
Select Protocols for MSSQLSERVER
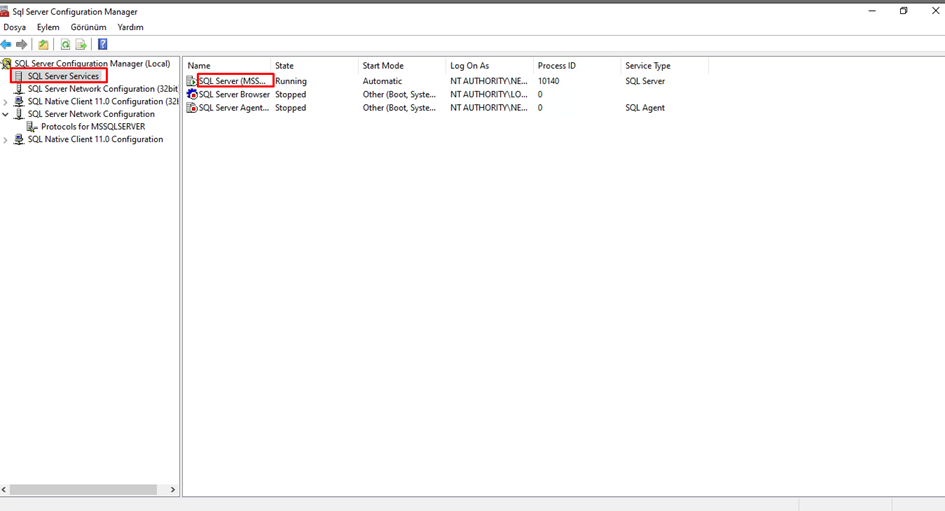(x=93, y=127)
